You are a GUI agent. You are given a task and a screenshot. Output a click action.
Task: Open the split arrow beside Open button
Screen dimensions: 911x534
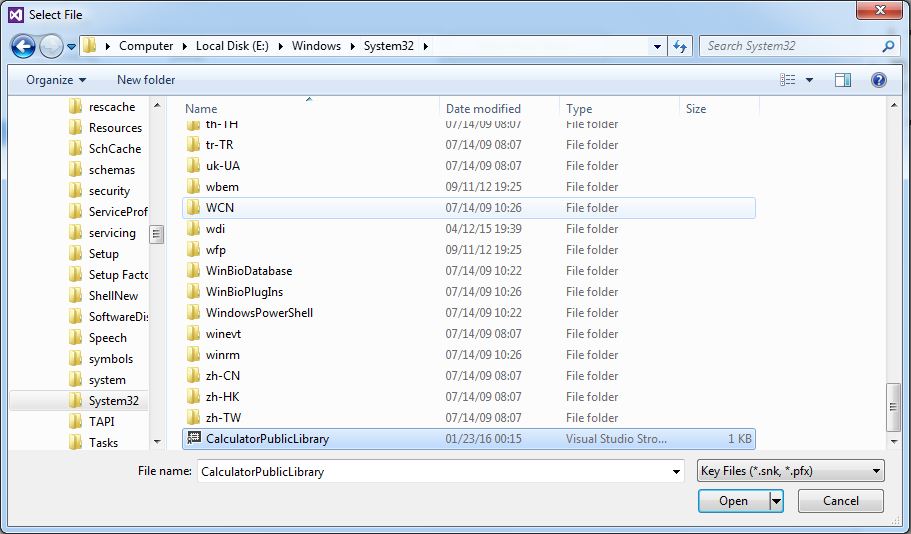(x=776, y=501)
